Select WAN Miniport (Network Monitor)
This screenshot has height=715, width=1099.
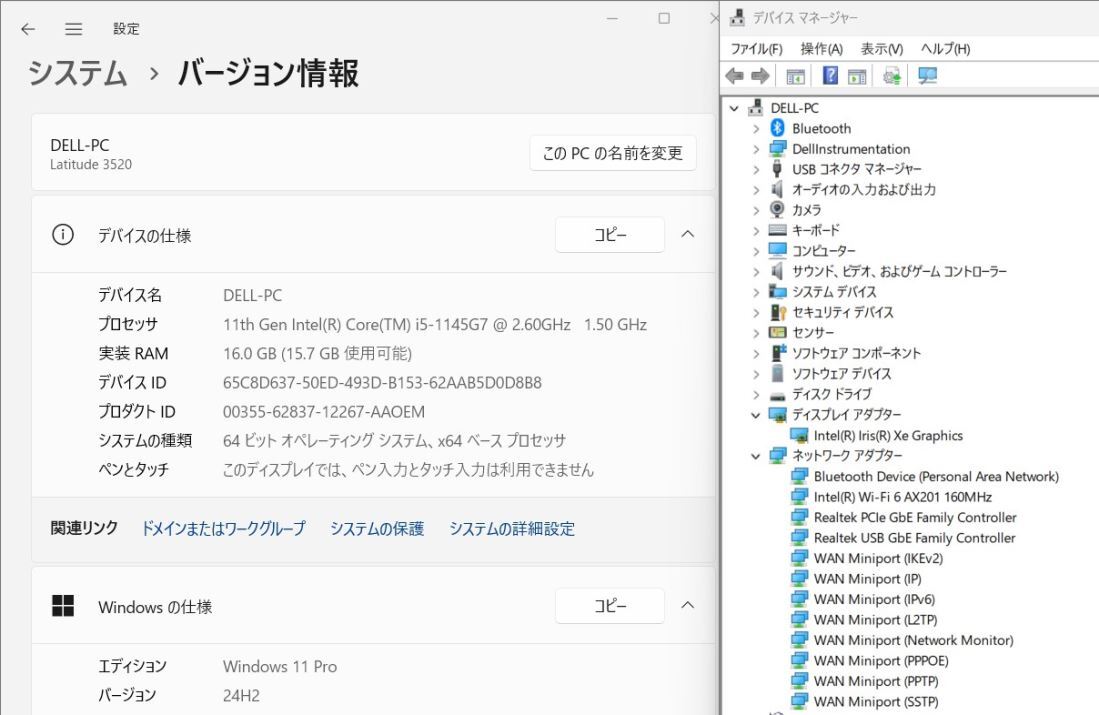point(913,640)
